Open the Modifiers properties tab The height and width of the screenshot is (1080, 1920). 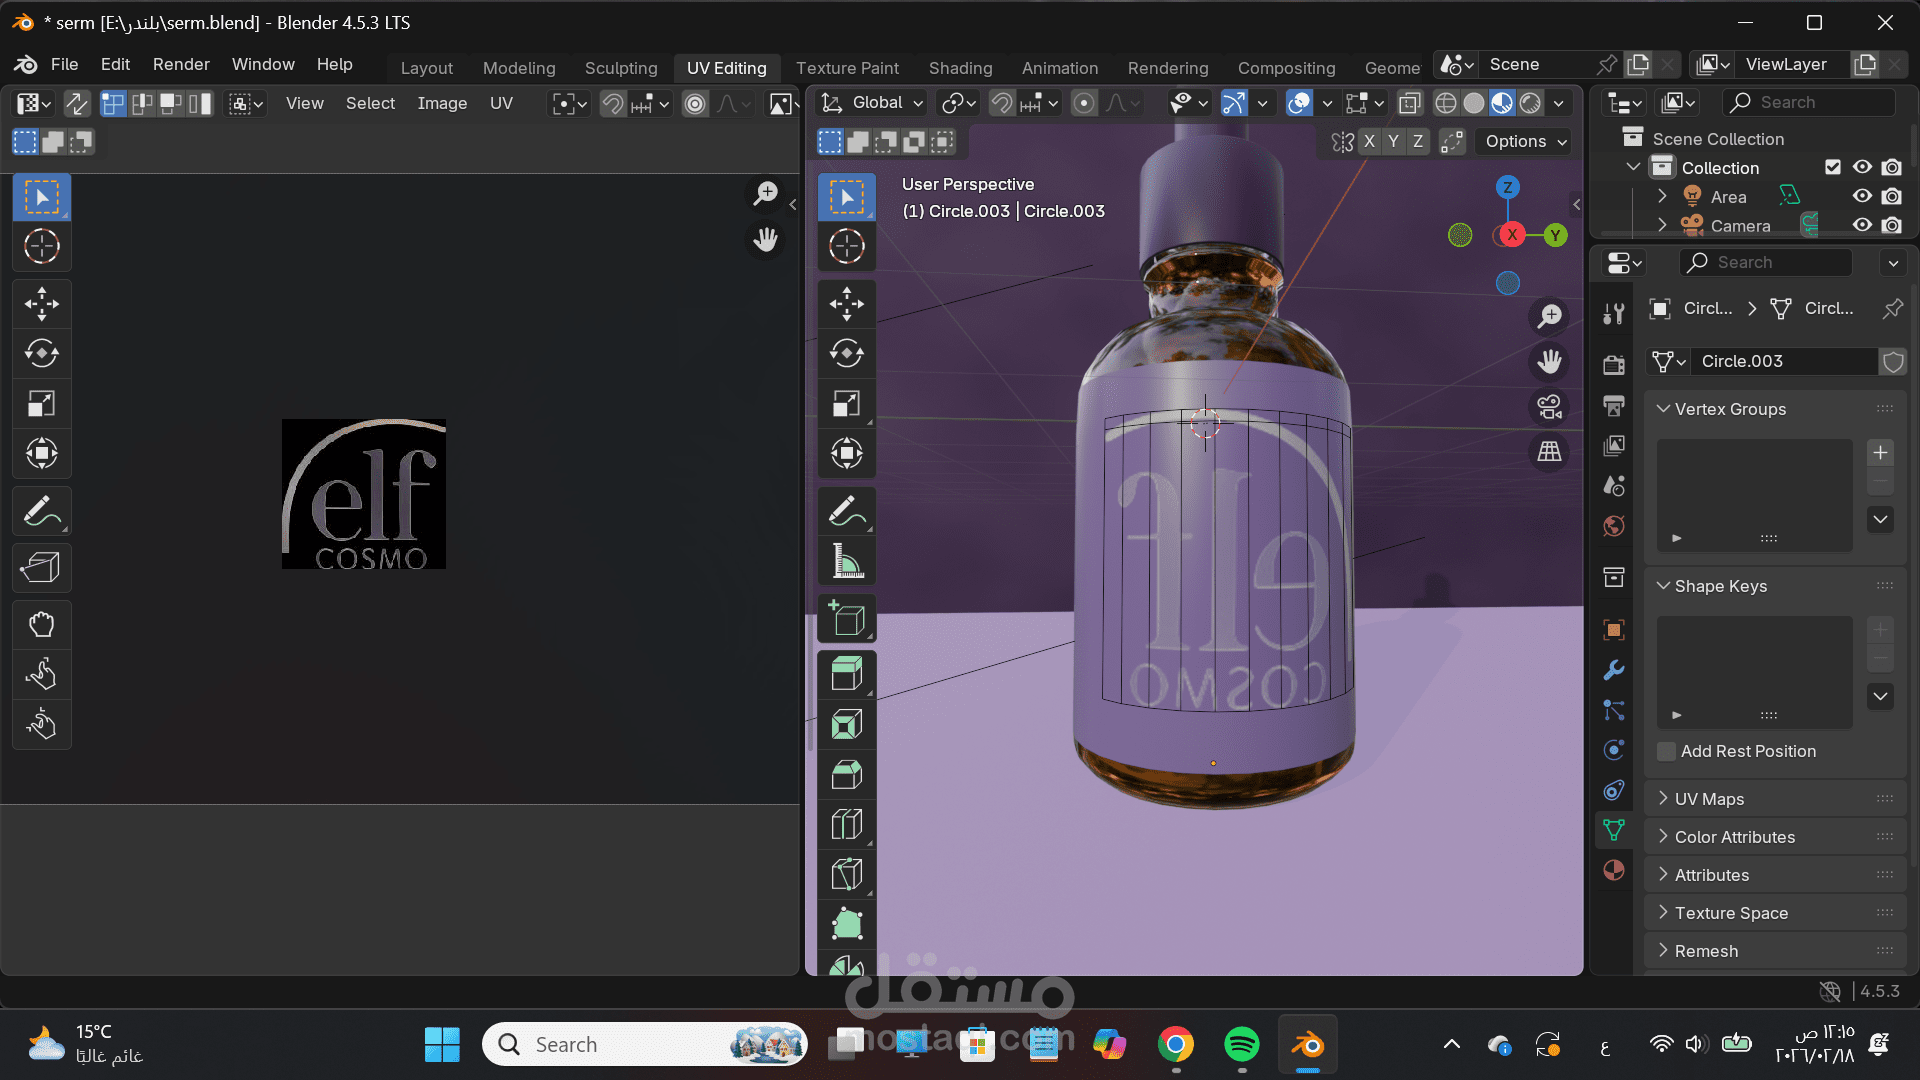pyautogui.click(x=1613, y=670)
